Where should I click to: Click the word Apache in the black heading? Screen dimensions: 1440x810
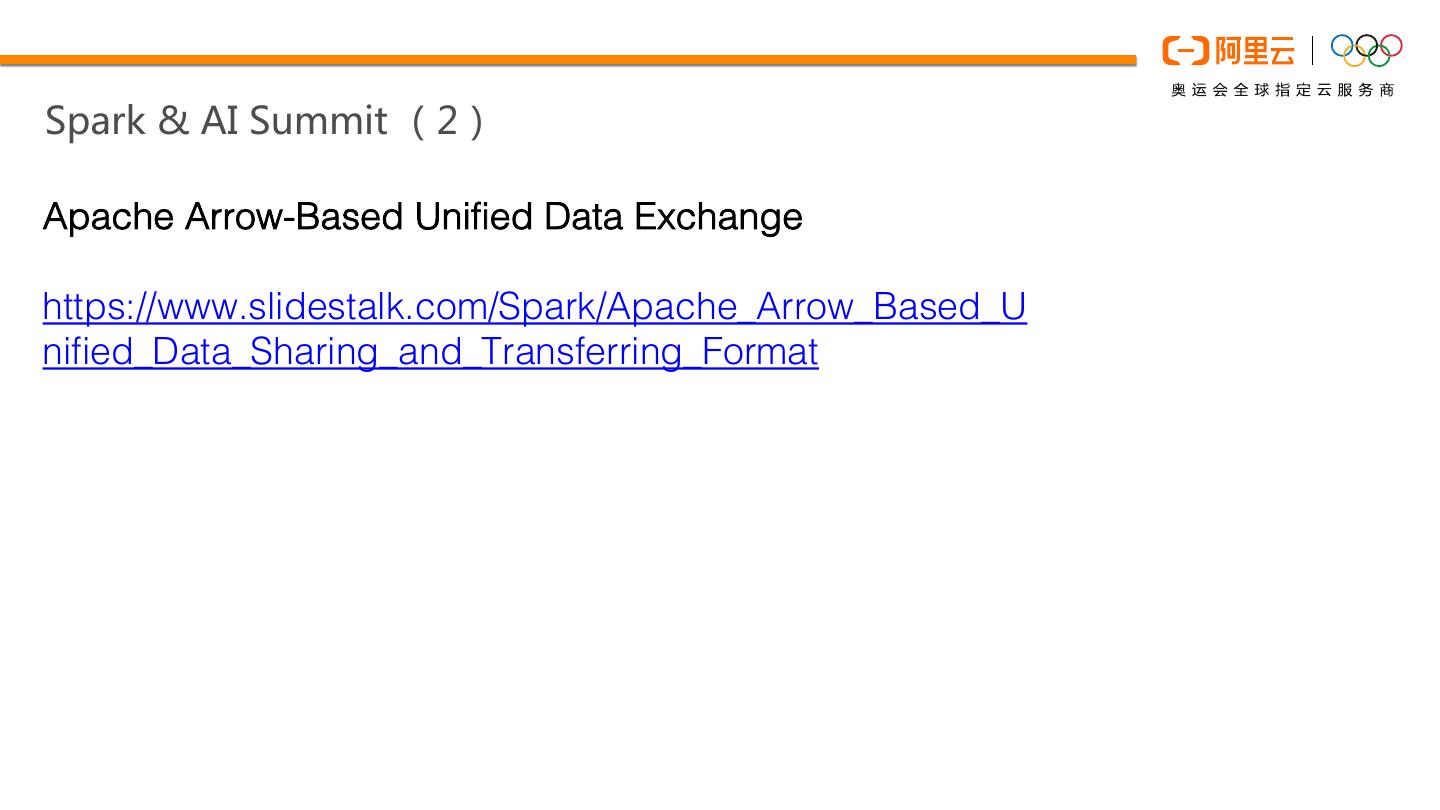point(108,217)
